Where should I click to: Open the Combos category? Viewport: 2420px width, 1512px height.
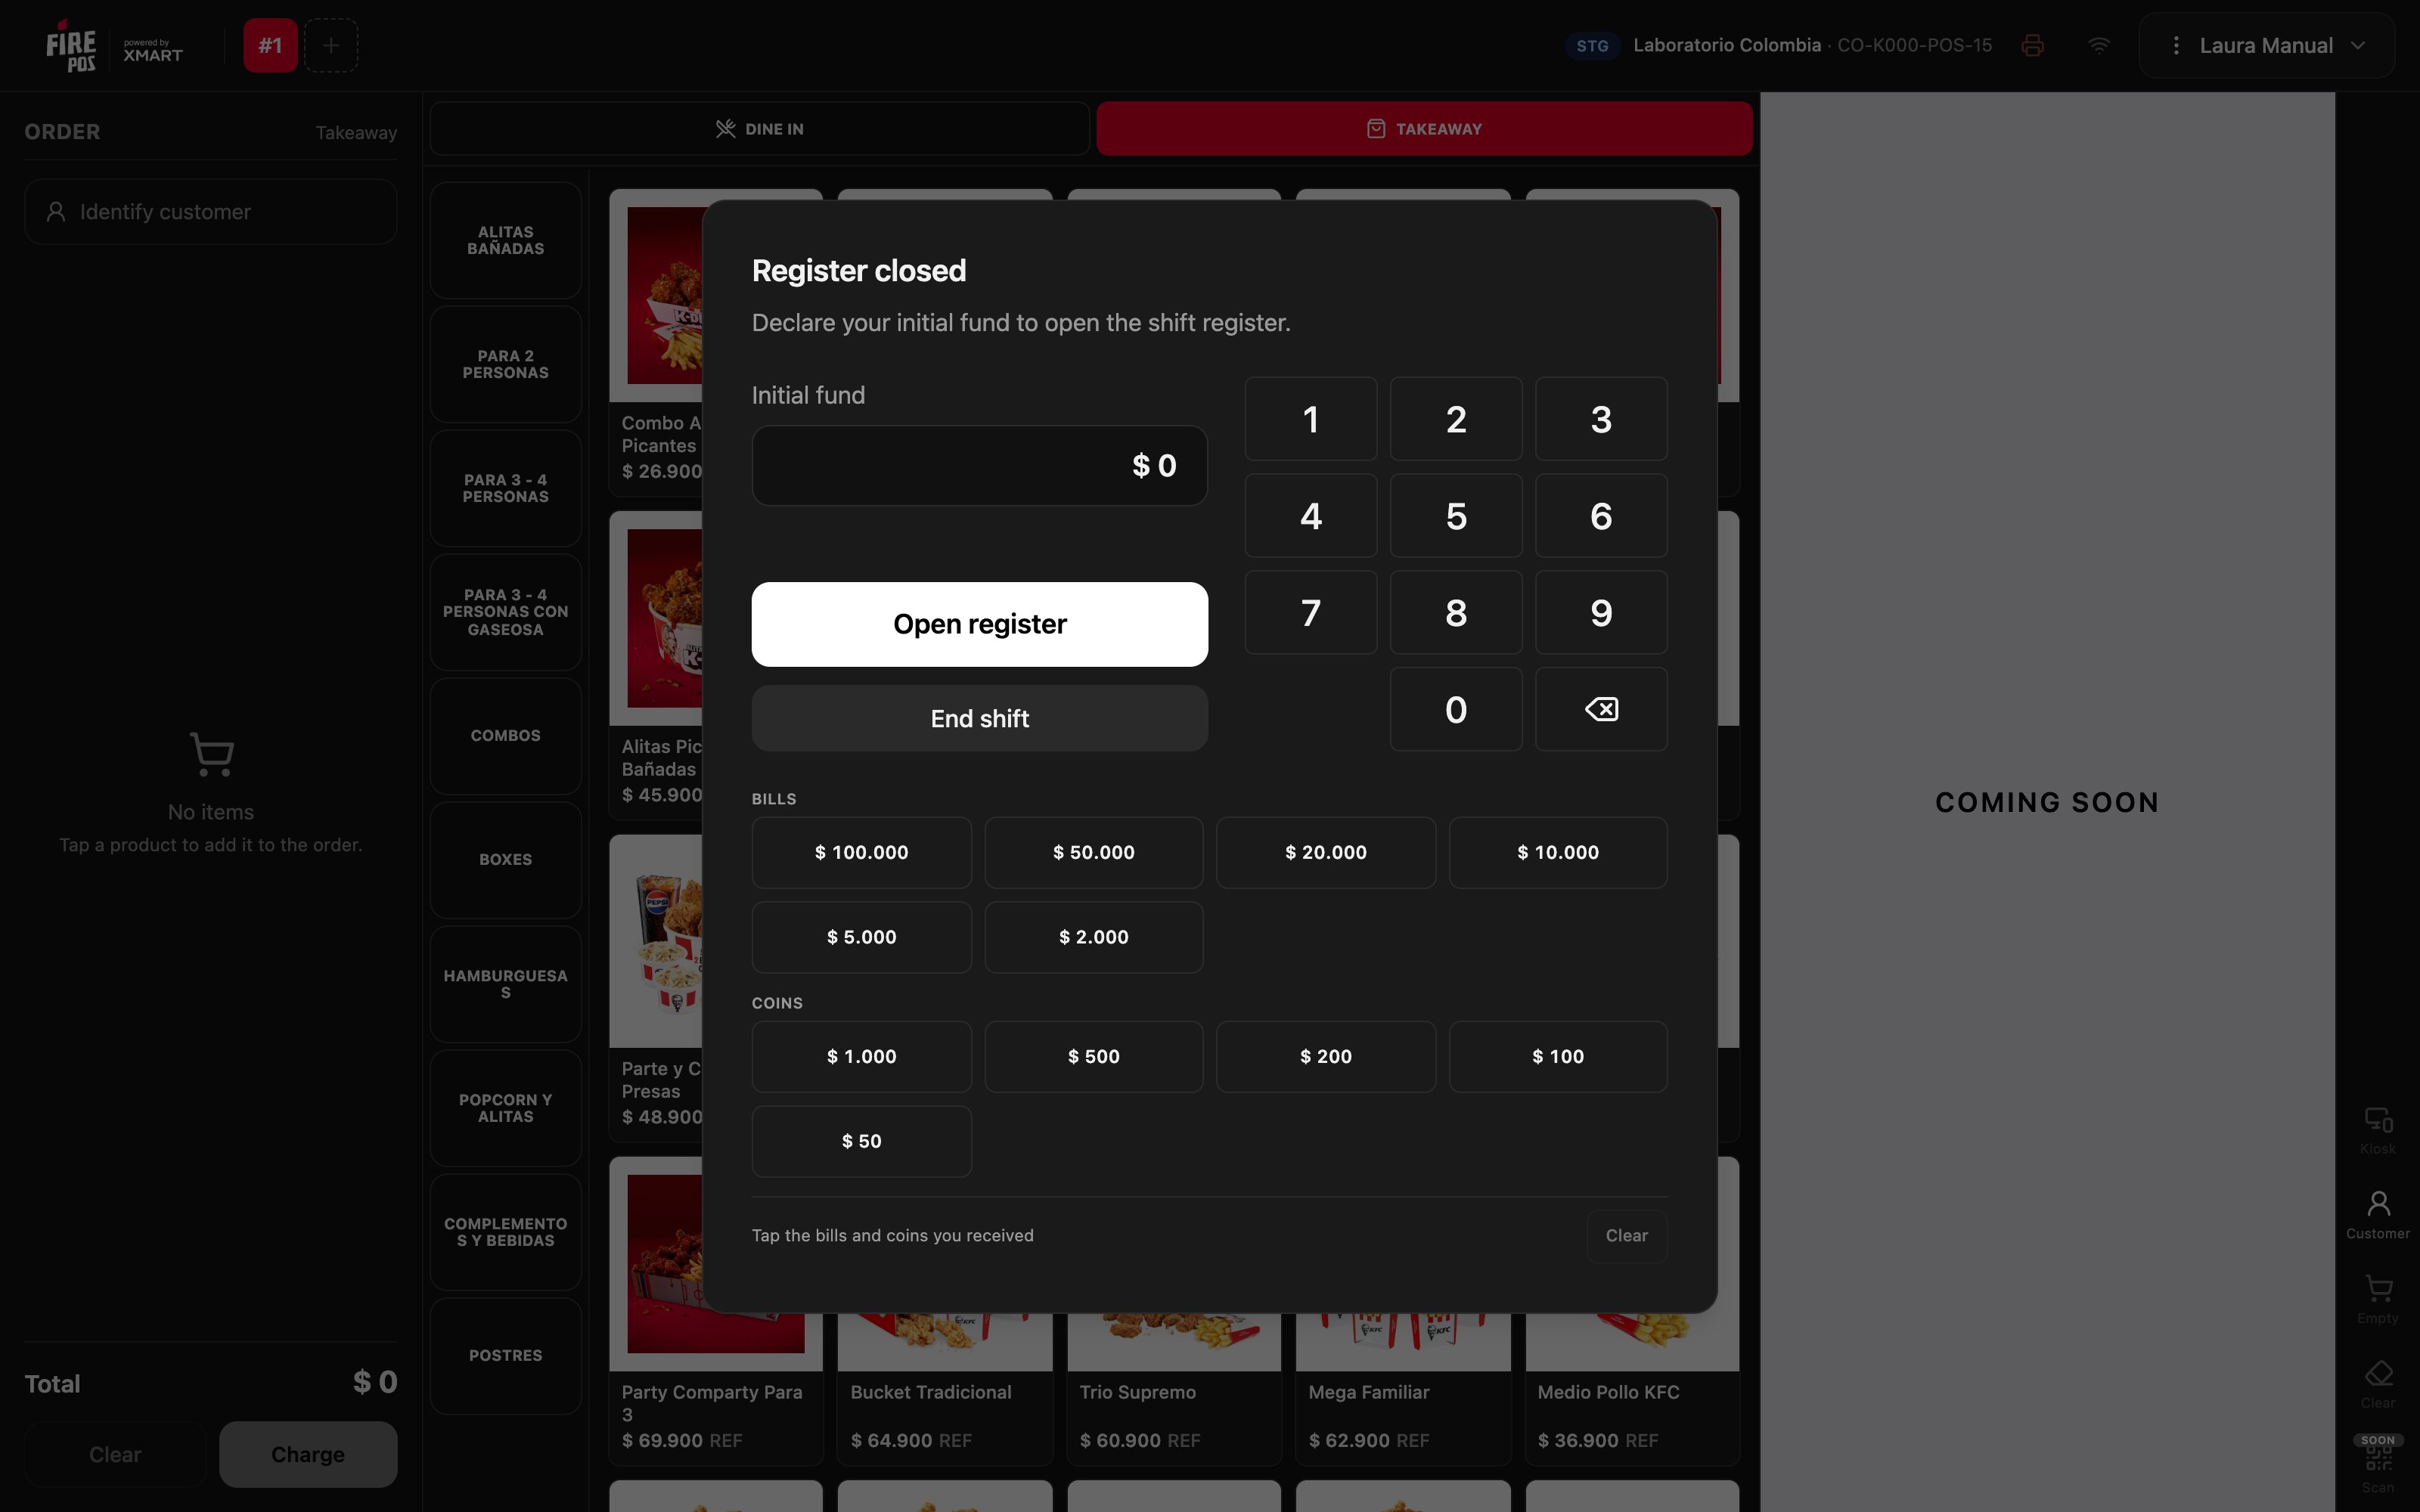[506, 736]
